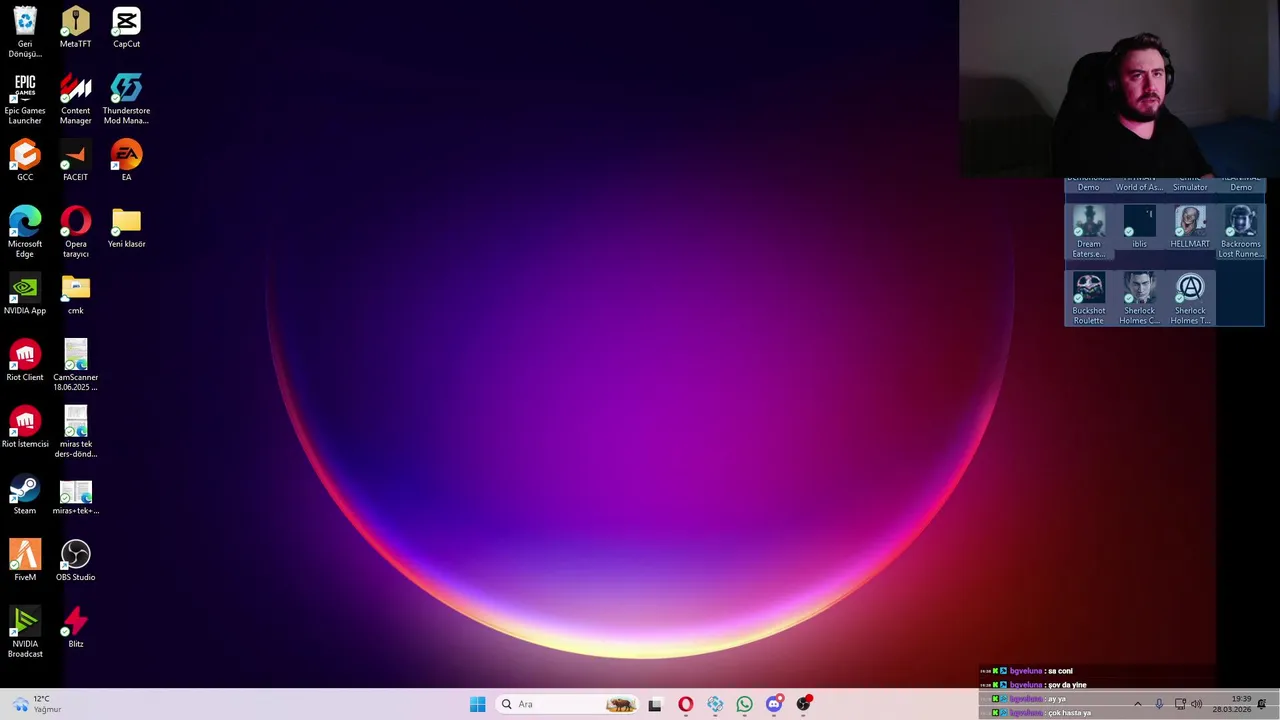Open OBS from the taskbar
1280x720 pixels.
tap(804, 704)
